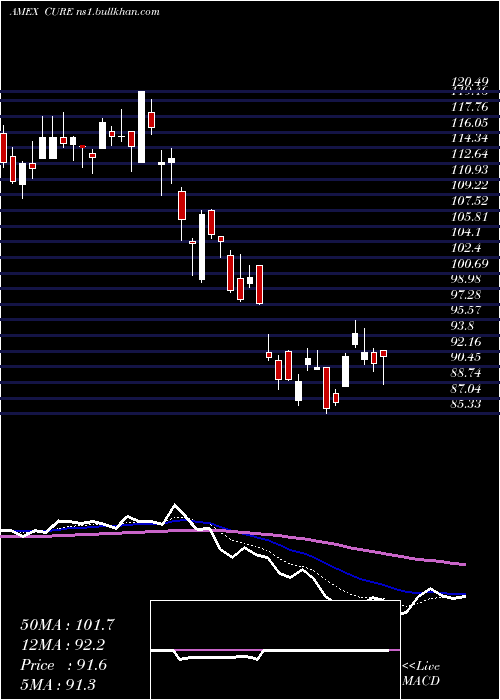The height and width of the screenshot is (700, 500).
Task: Click the 97.28 price axis label
Action: pos(467,294)
